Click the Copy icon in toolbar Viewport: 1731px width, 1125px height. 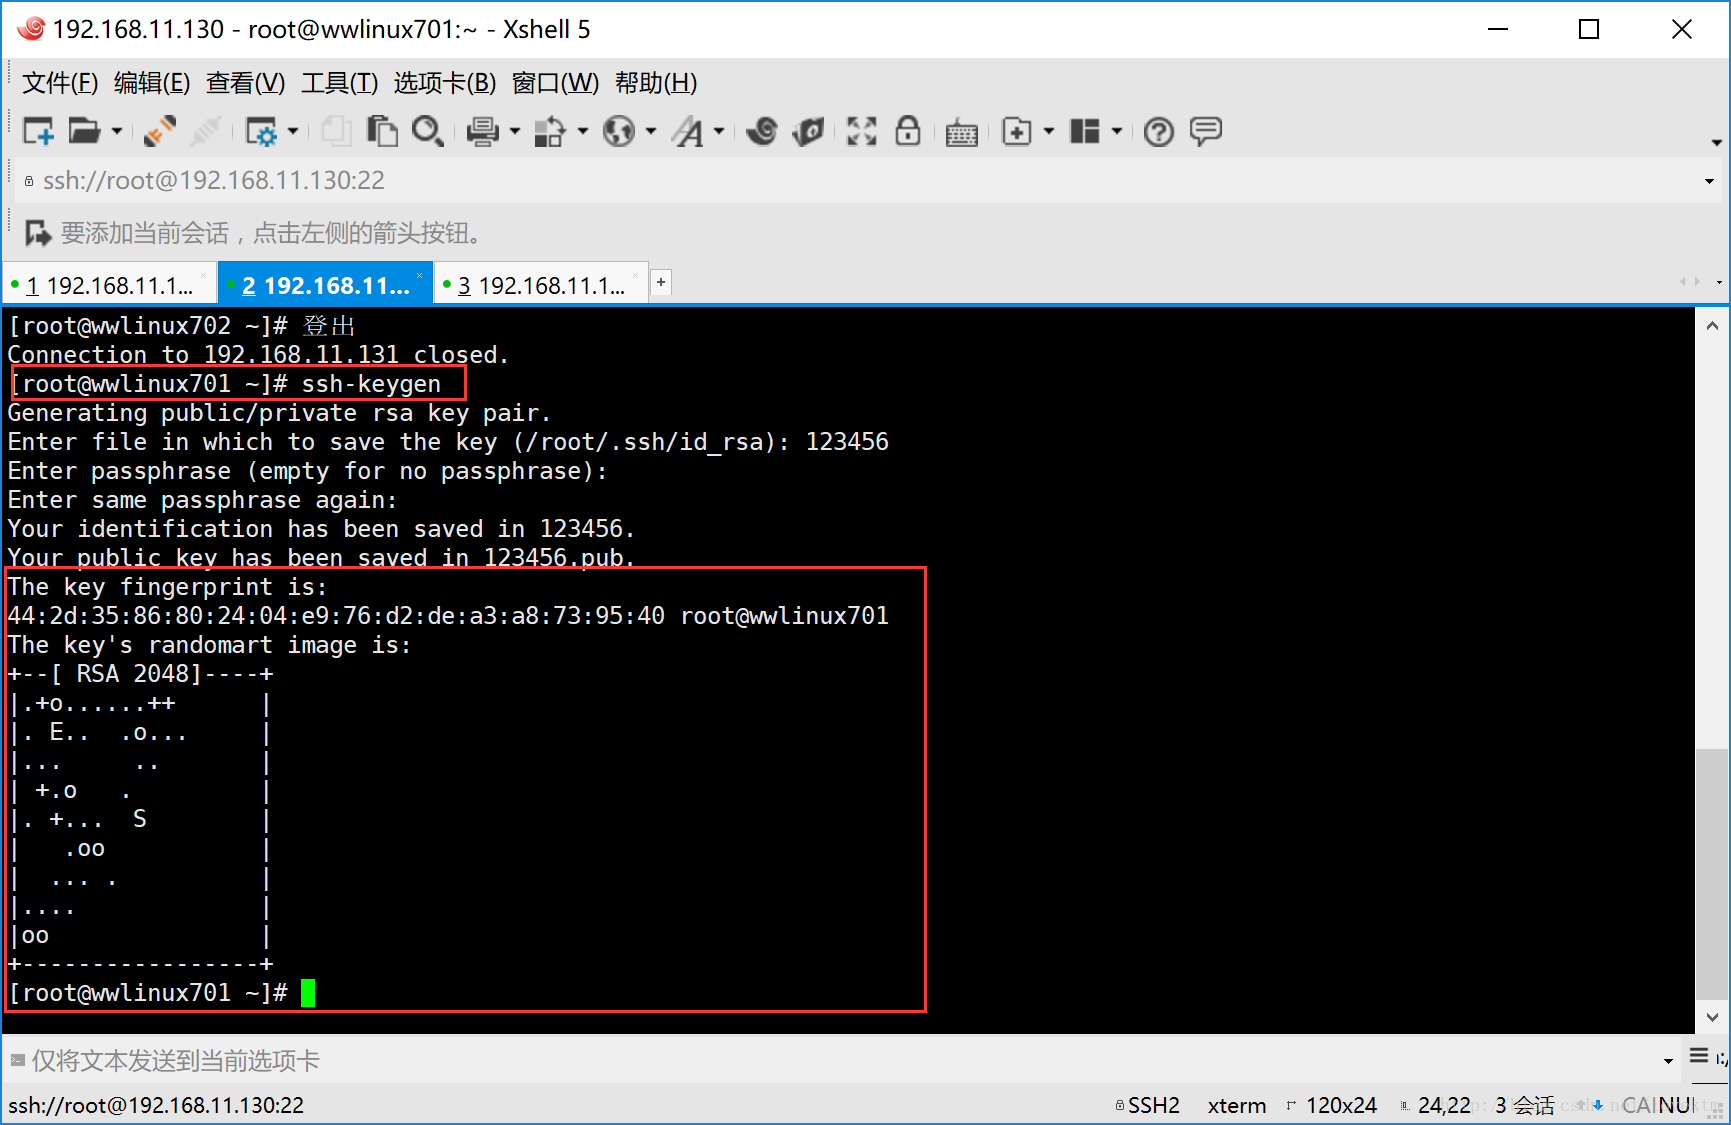coord(336,131)
